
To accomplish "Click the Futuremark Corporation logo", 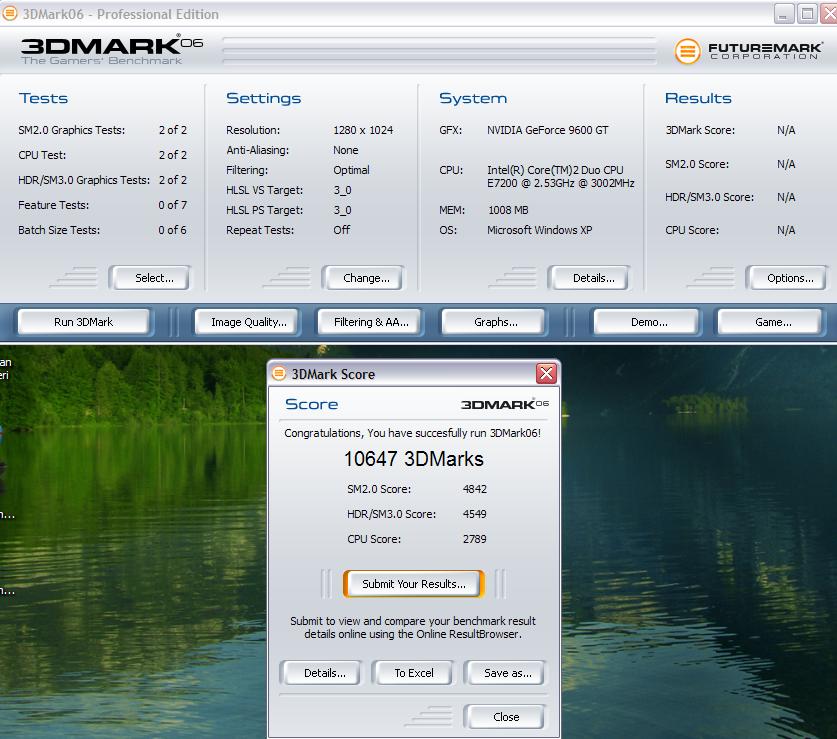I will [x=748, y=51].
